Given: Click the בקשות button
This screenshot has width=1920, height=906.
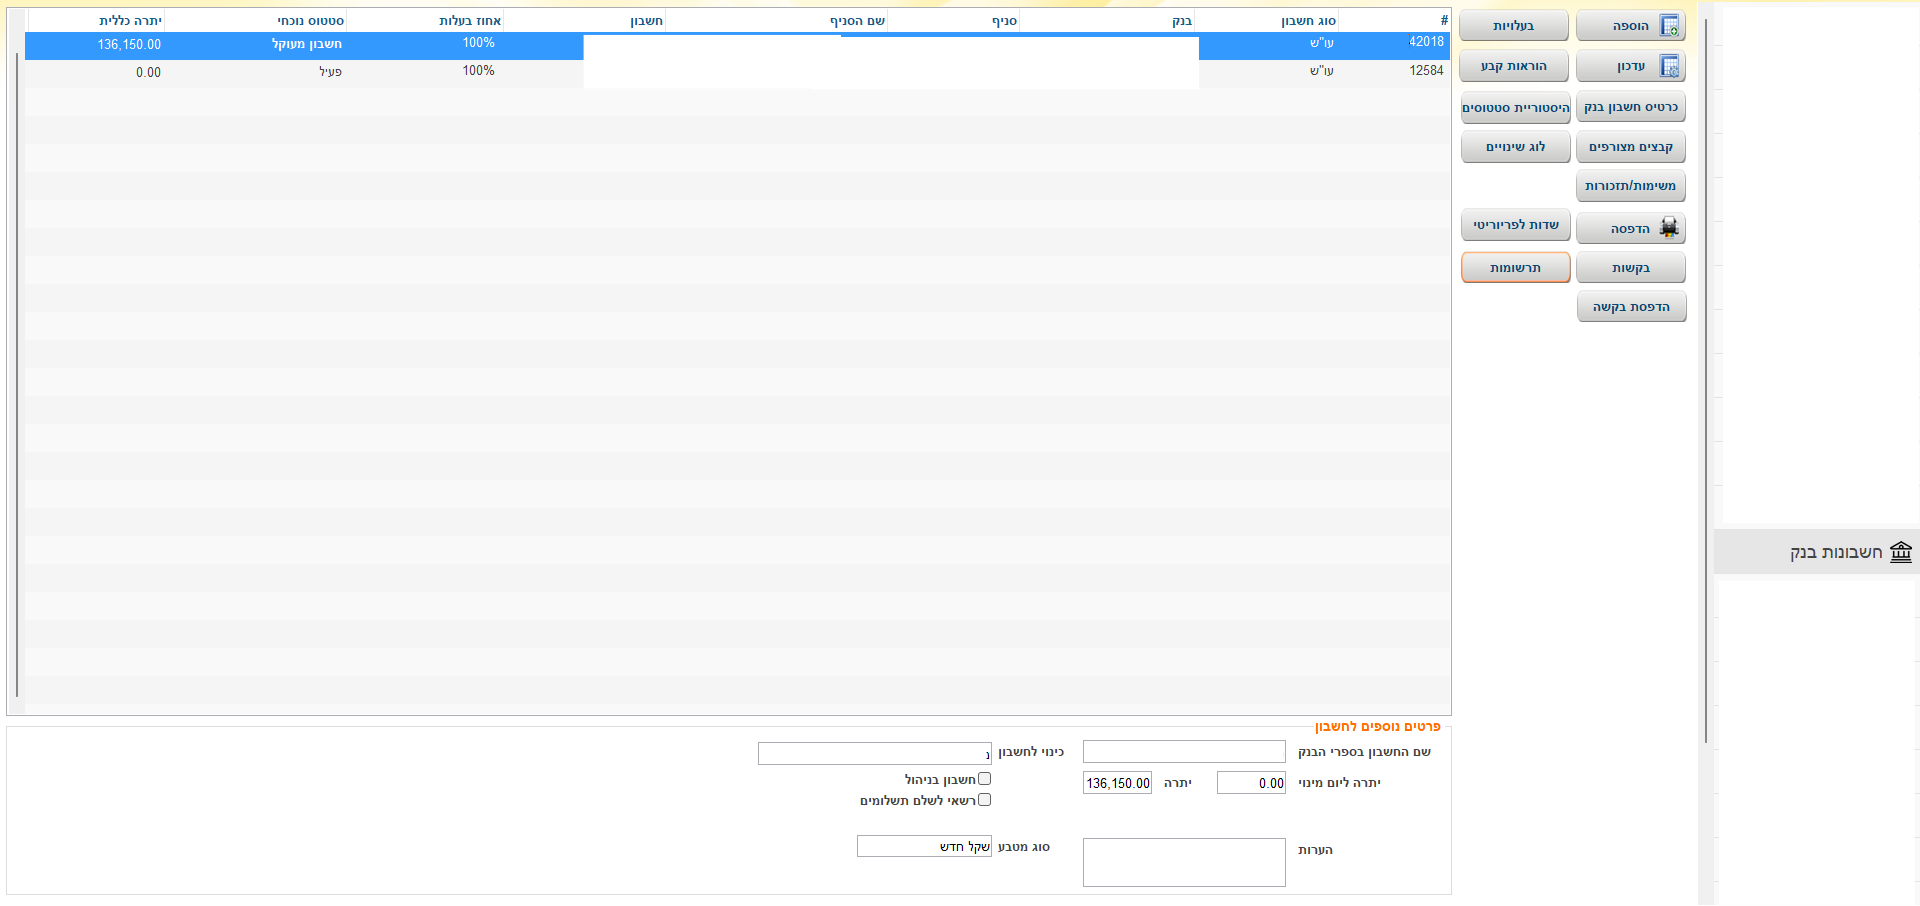Looking at the screenshot, I should [x=1631, y=268].
